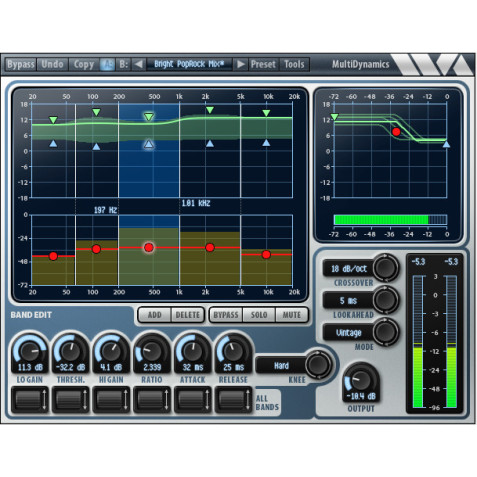Click the first band's green lo-gain triangle
Image resolution: width=477 pixels, height=477 pixels.
53,120
